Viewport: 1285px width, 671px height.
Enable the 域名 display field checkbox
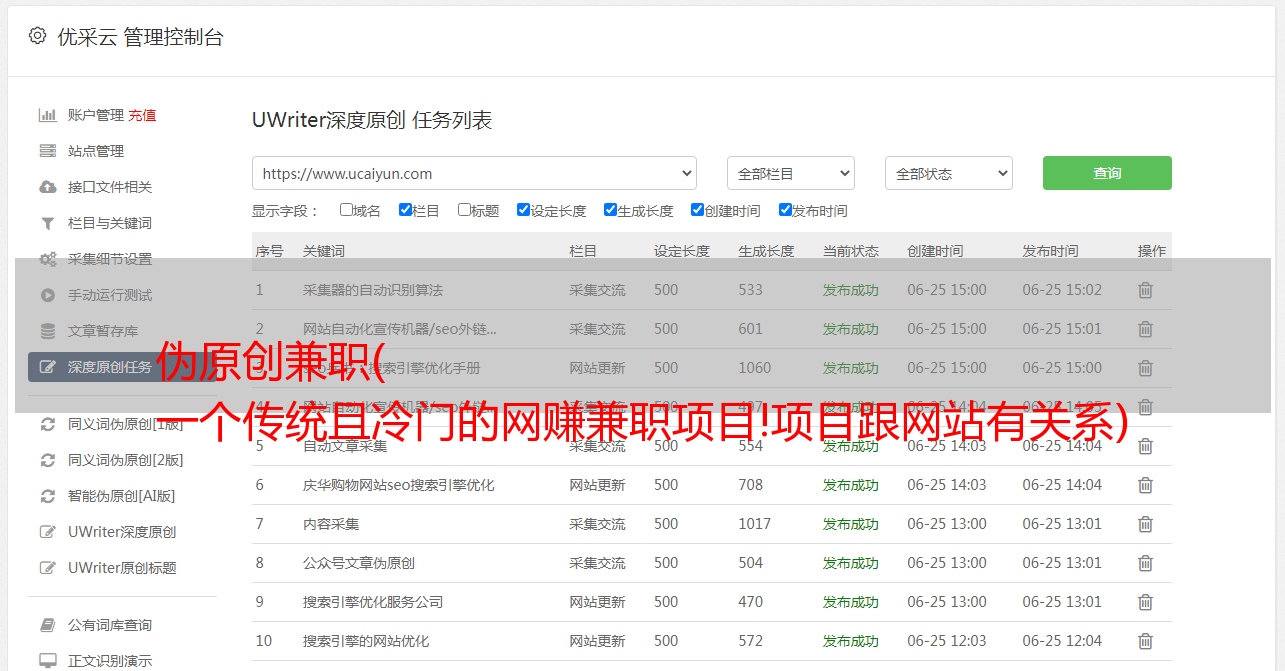point(346,210)
